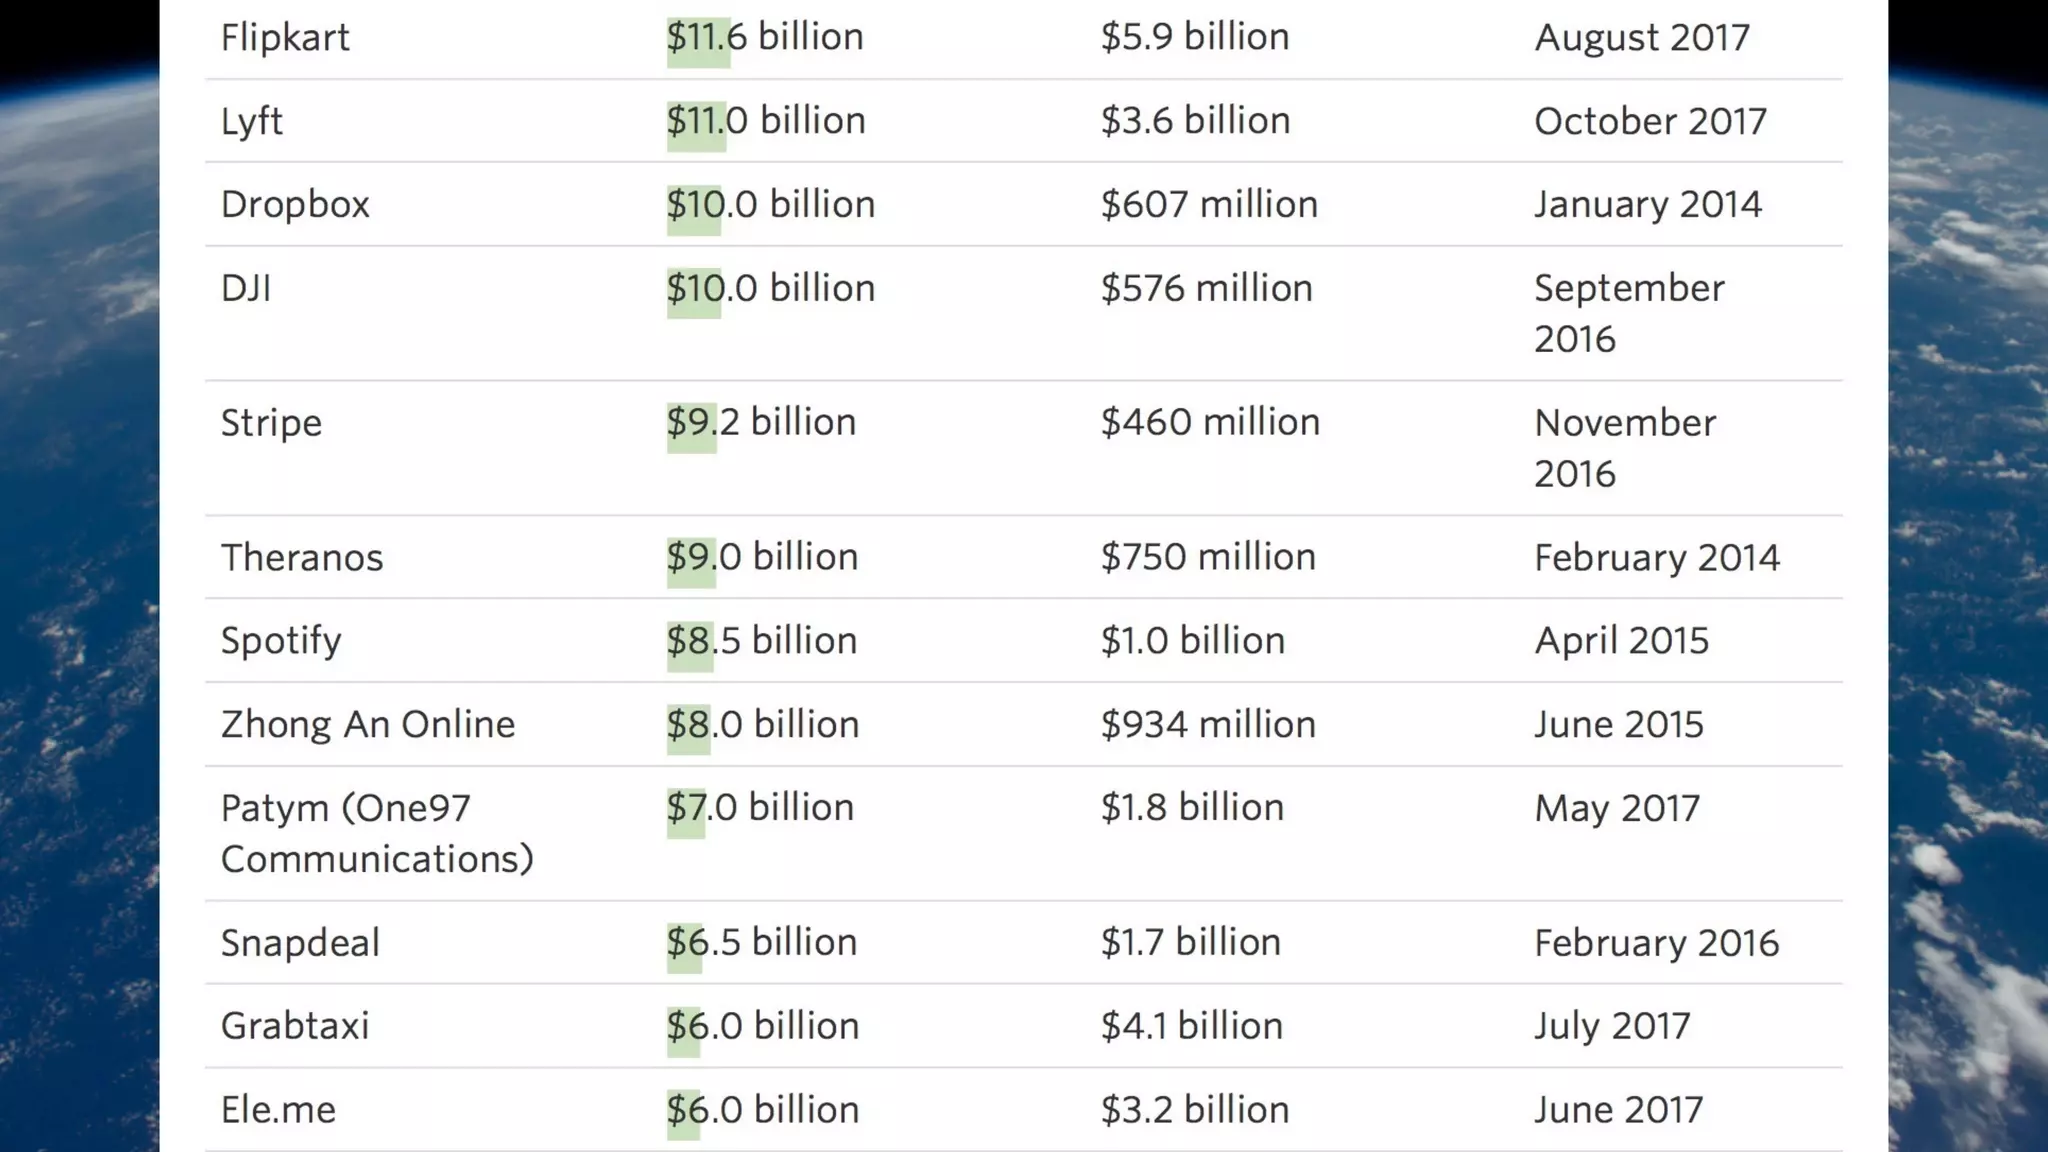
Task: Select the Ele.me company name
Action: coord(278,1110)
